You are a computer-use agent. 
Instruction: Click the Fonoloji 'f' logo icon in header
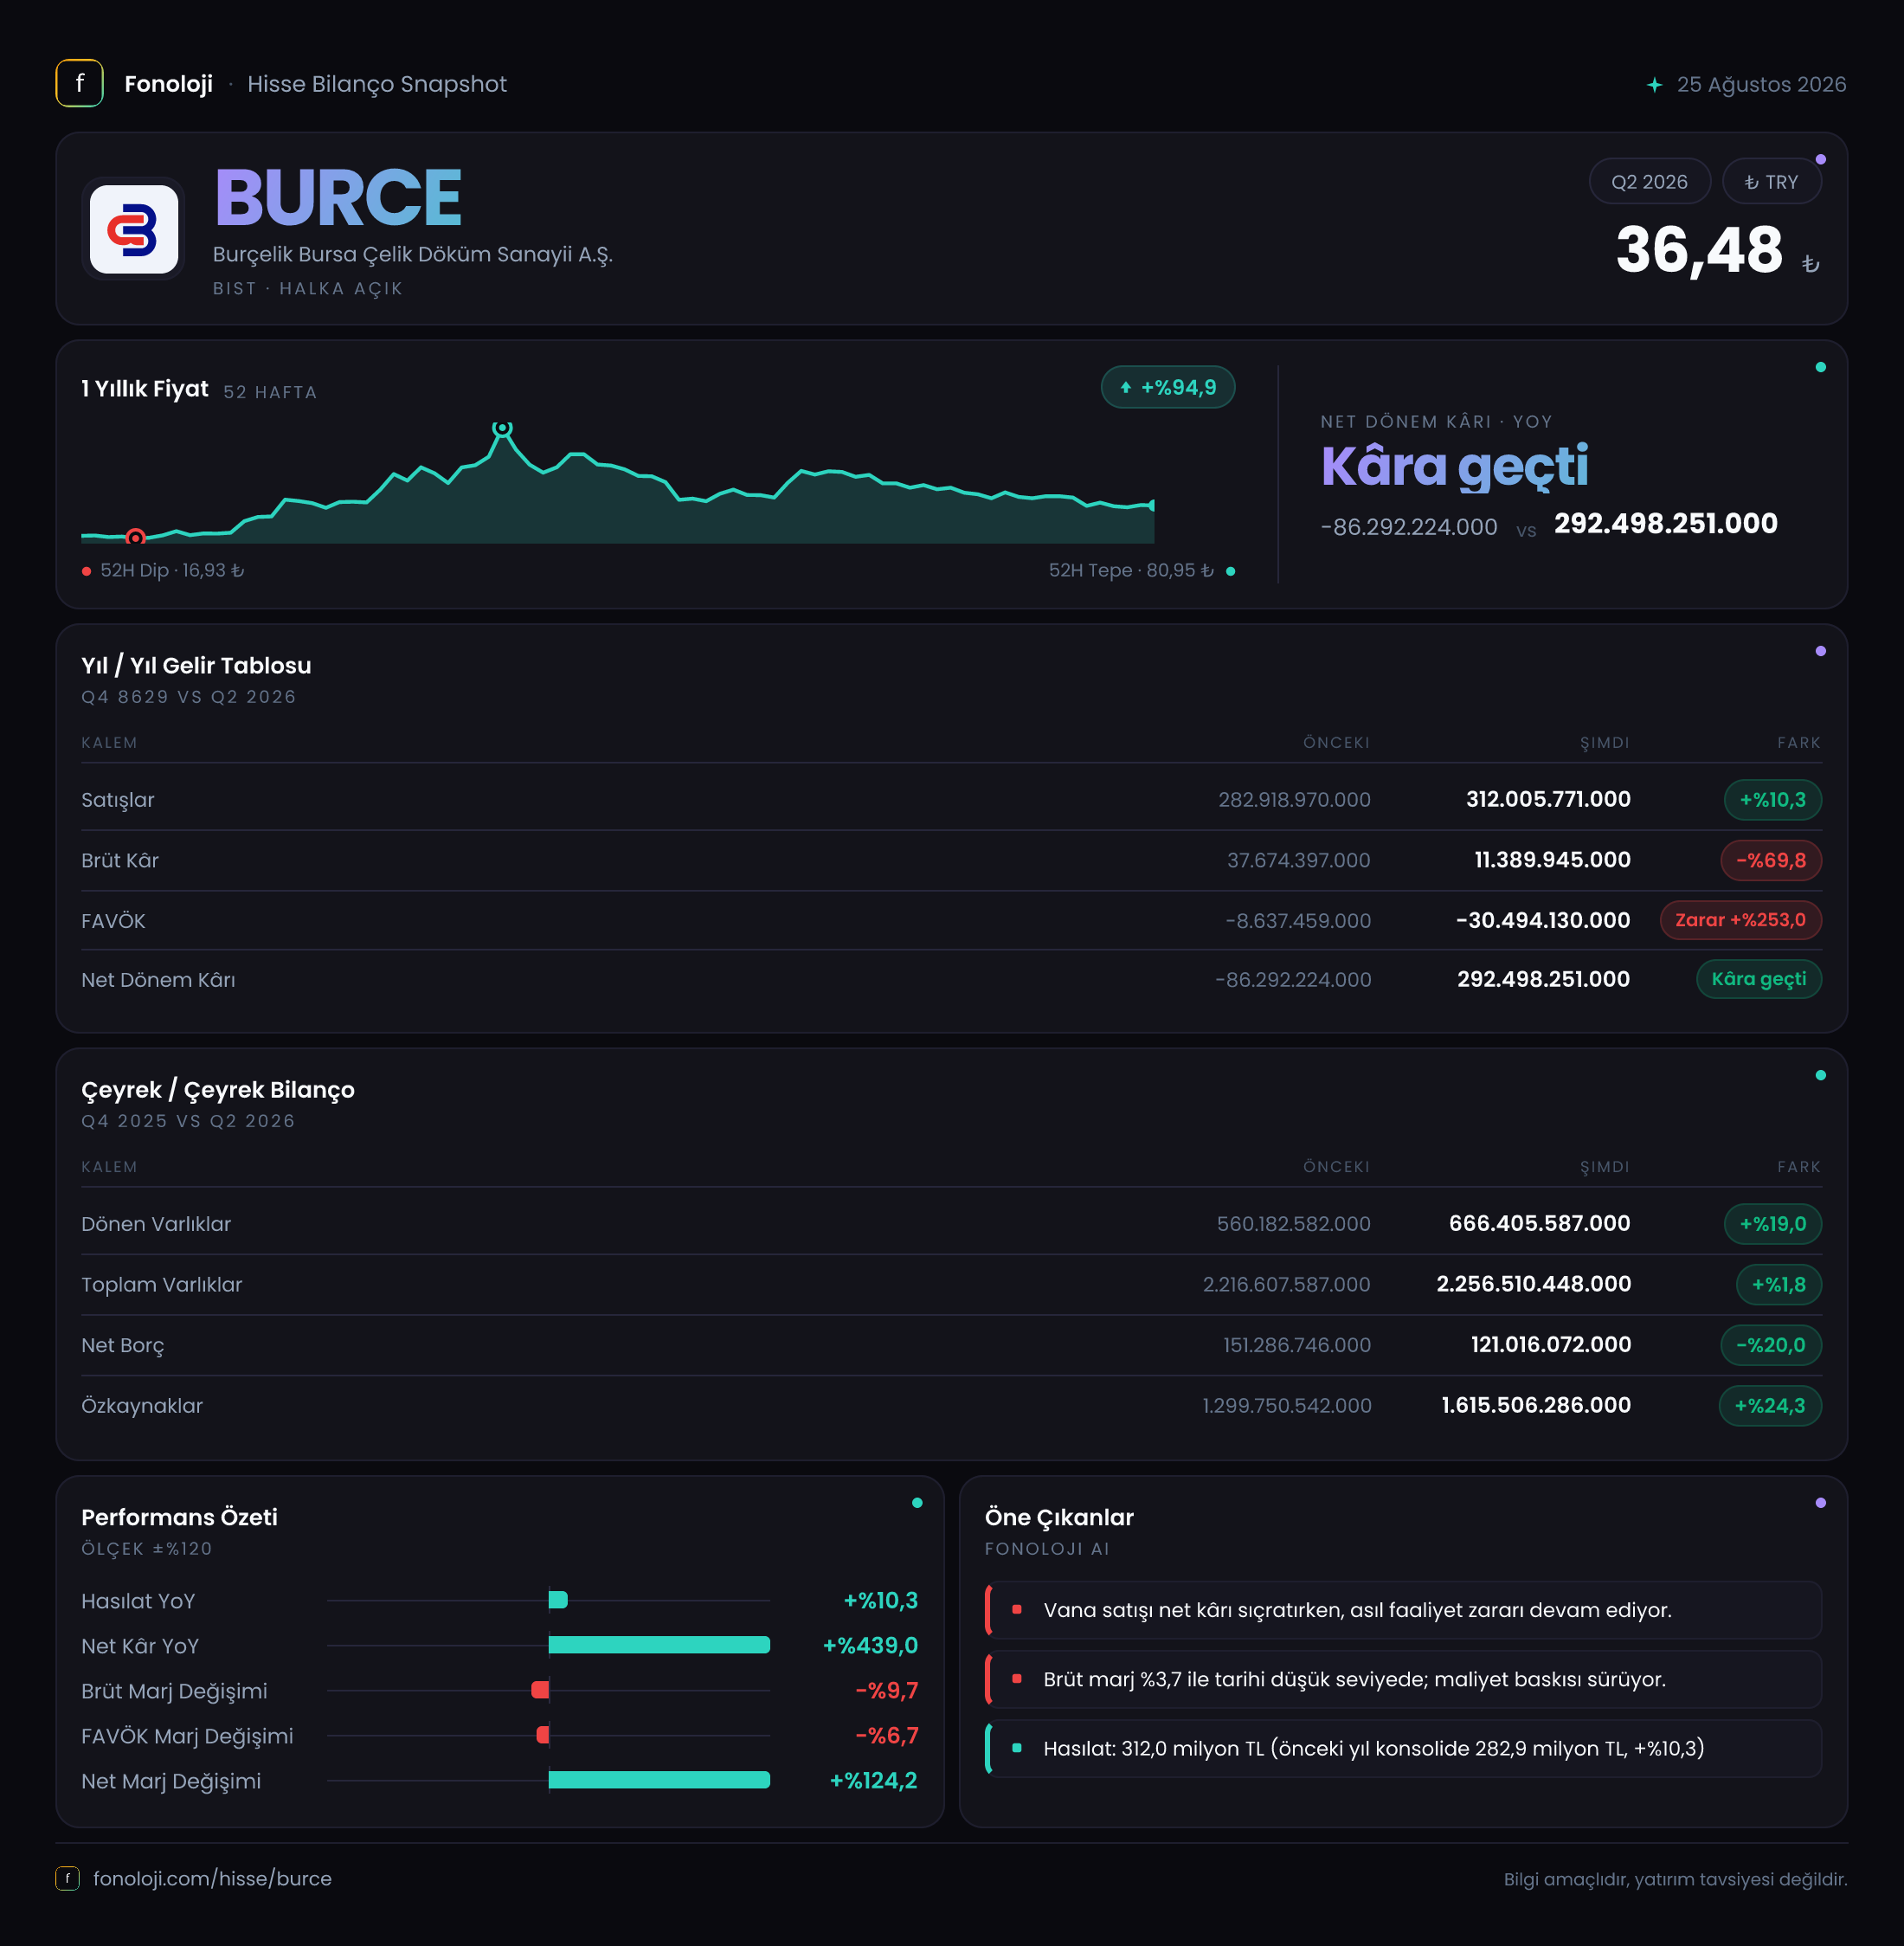pyautogui.click(x=79, y=84)
